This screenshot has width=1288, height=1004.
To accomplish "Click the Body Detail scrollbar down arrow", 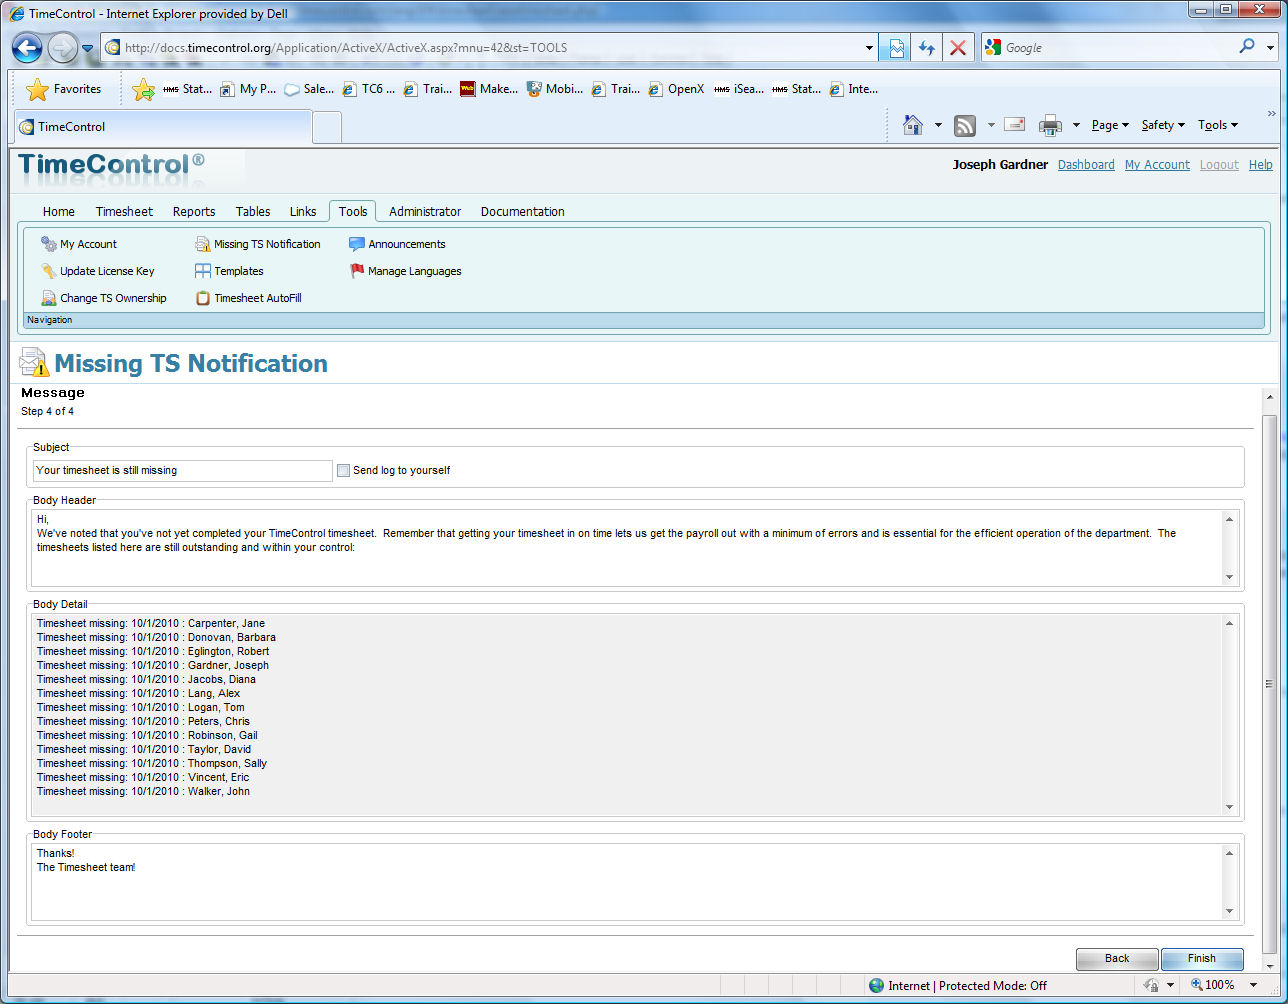I will (x=1230, y=807).
